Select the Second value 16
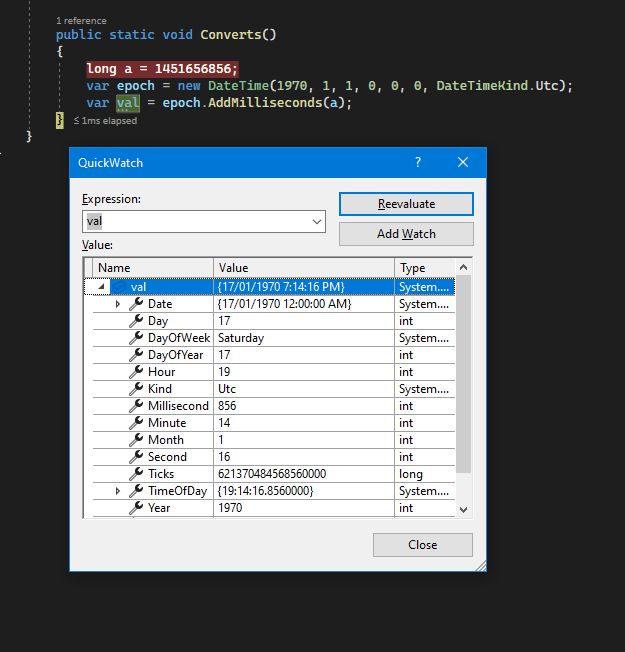This screenshot has width=625, height=652. point(224,457)
